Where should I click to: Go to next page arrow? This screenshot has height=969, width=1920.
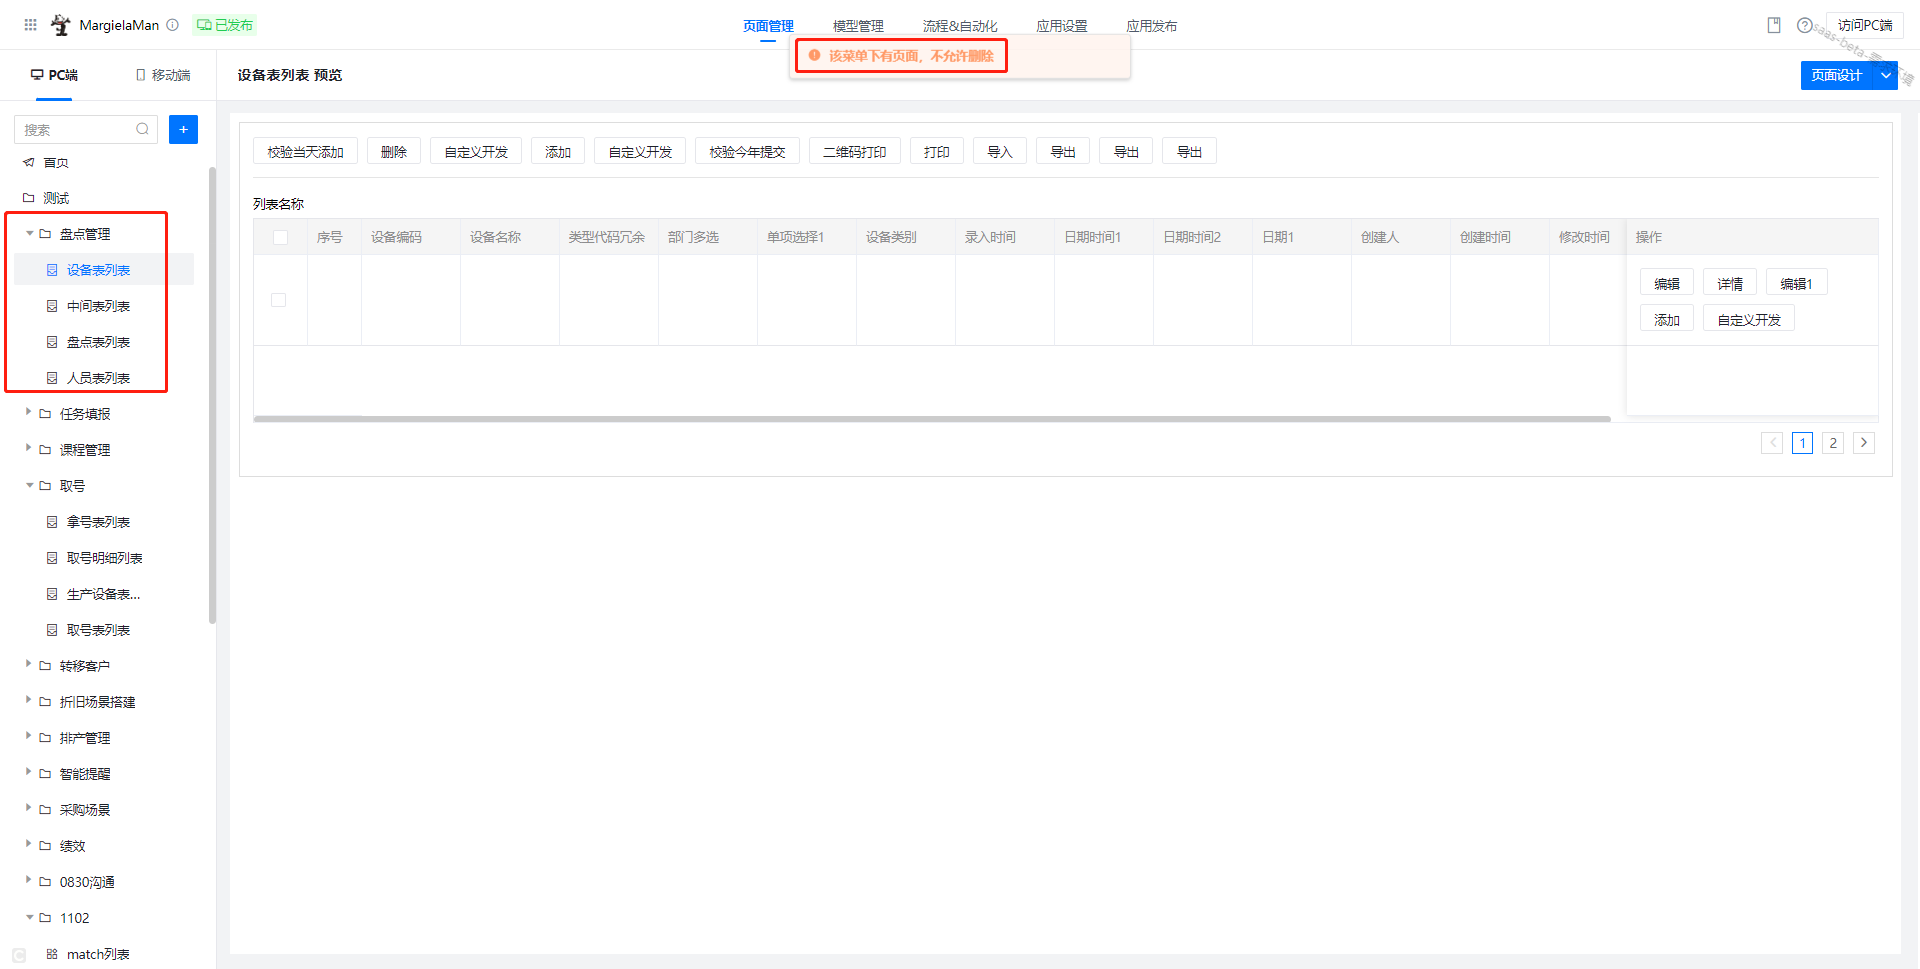coord(1864,443)
